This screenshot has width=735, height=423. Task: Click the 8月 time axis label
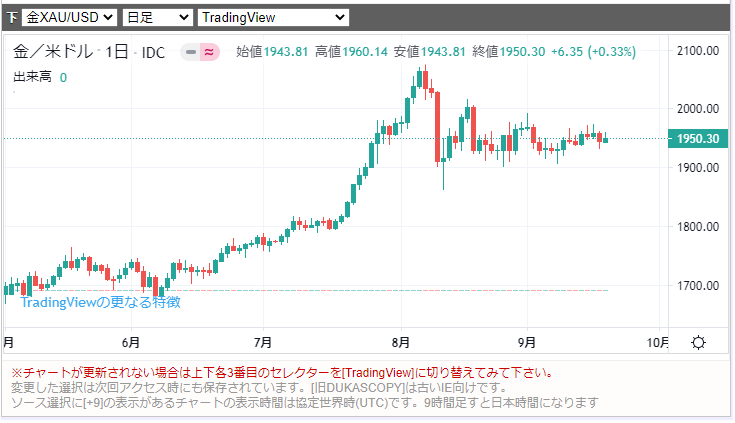[401, 343]
